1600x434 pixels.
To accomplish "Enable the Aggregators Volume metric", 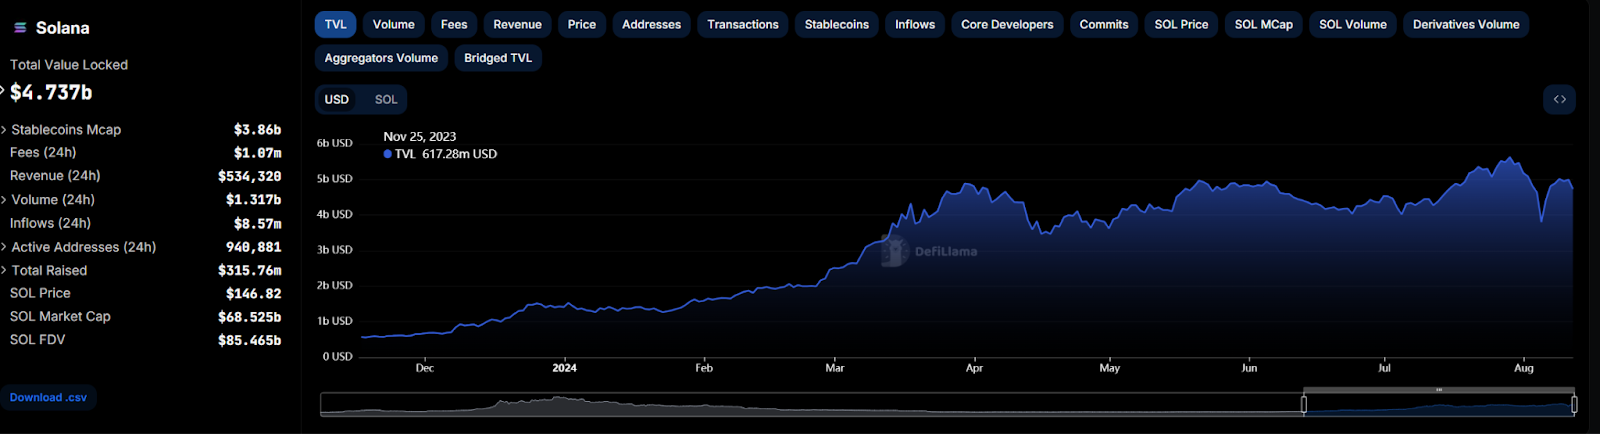I will (x=381, y=58).
